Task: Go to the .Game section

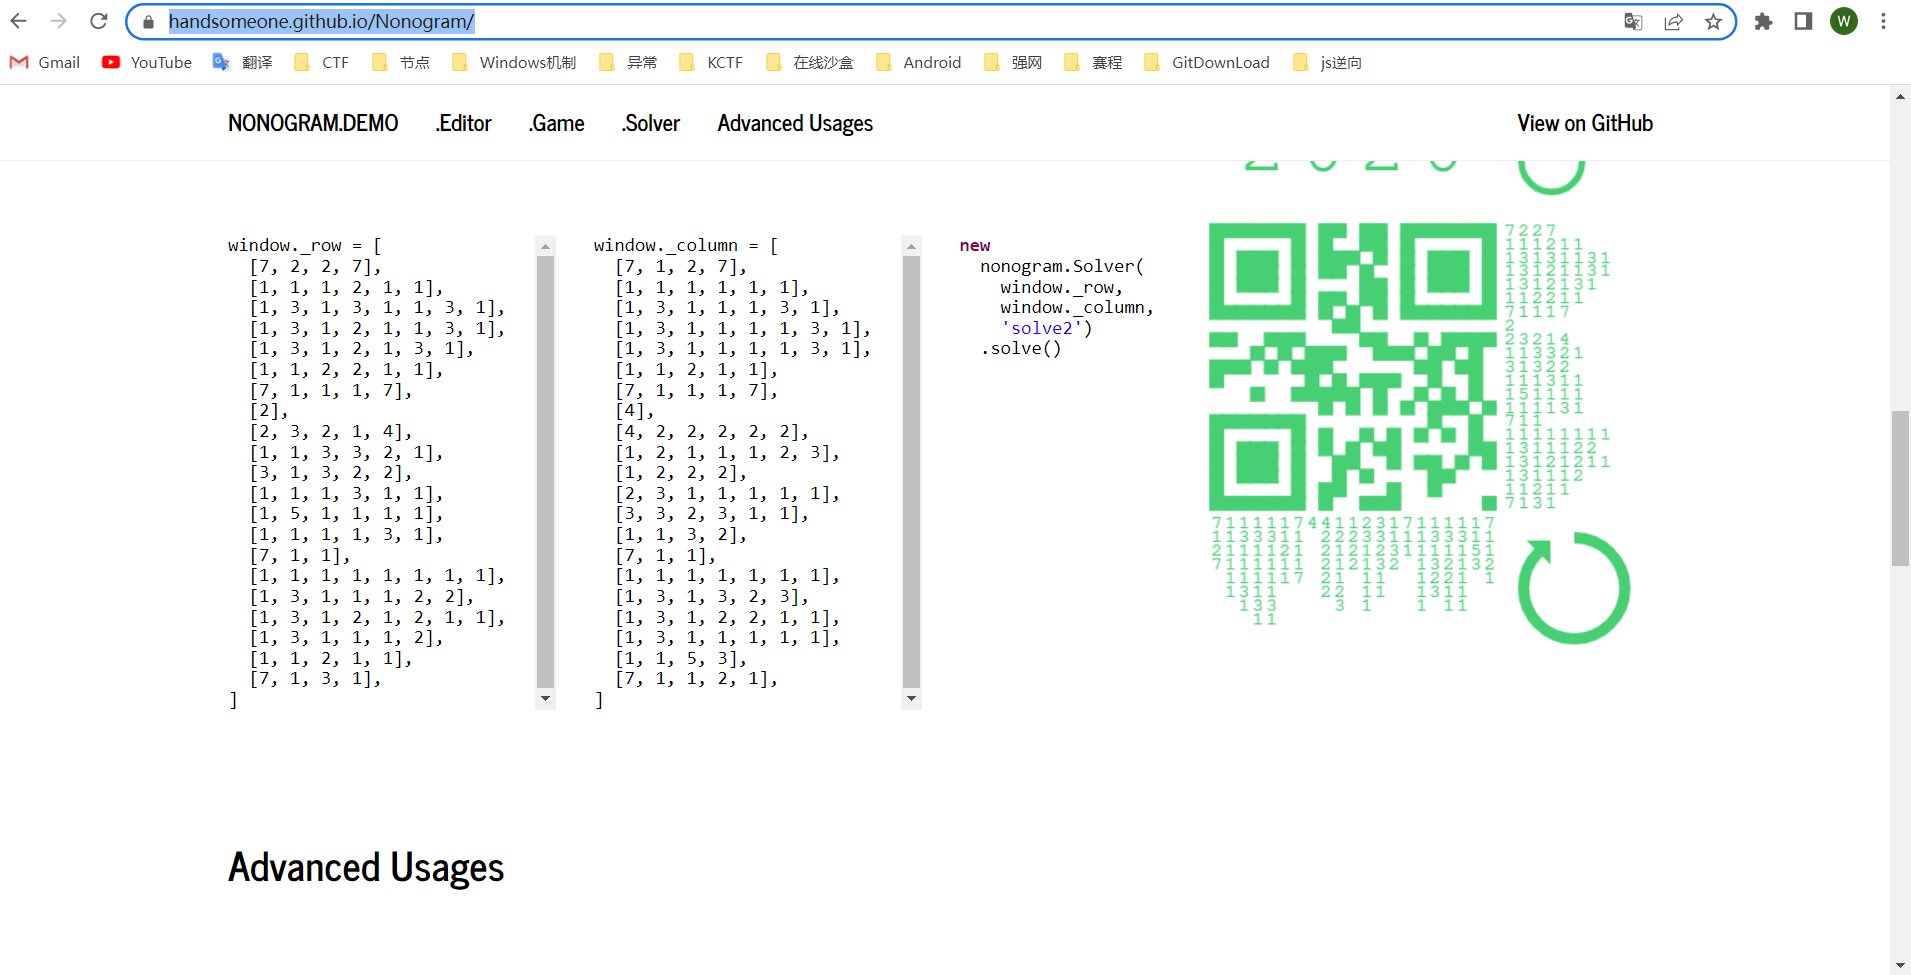Action: 556,123
